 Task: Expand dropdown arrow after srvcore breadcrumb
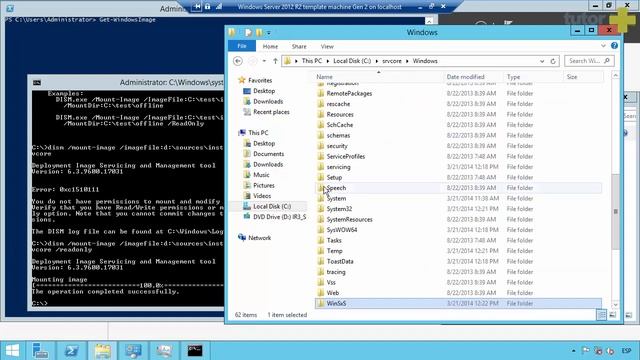[407, 61]
